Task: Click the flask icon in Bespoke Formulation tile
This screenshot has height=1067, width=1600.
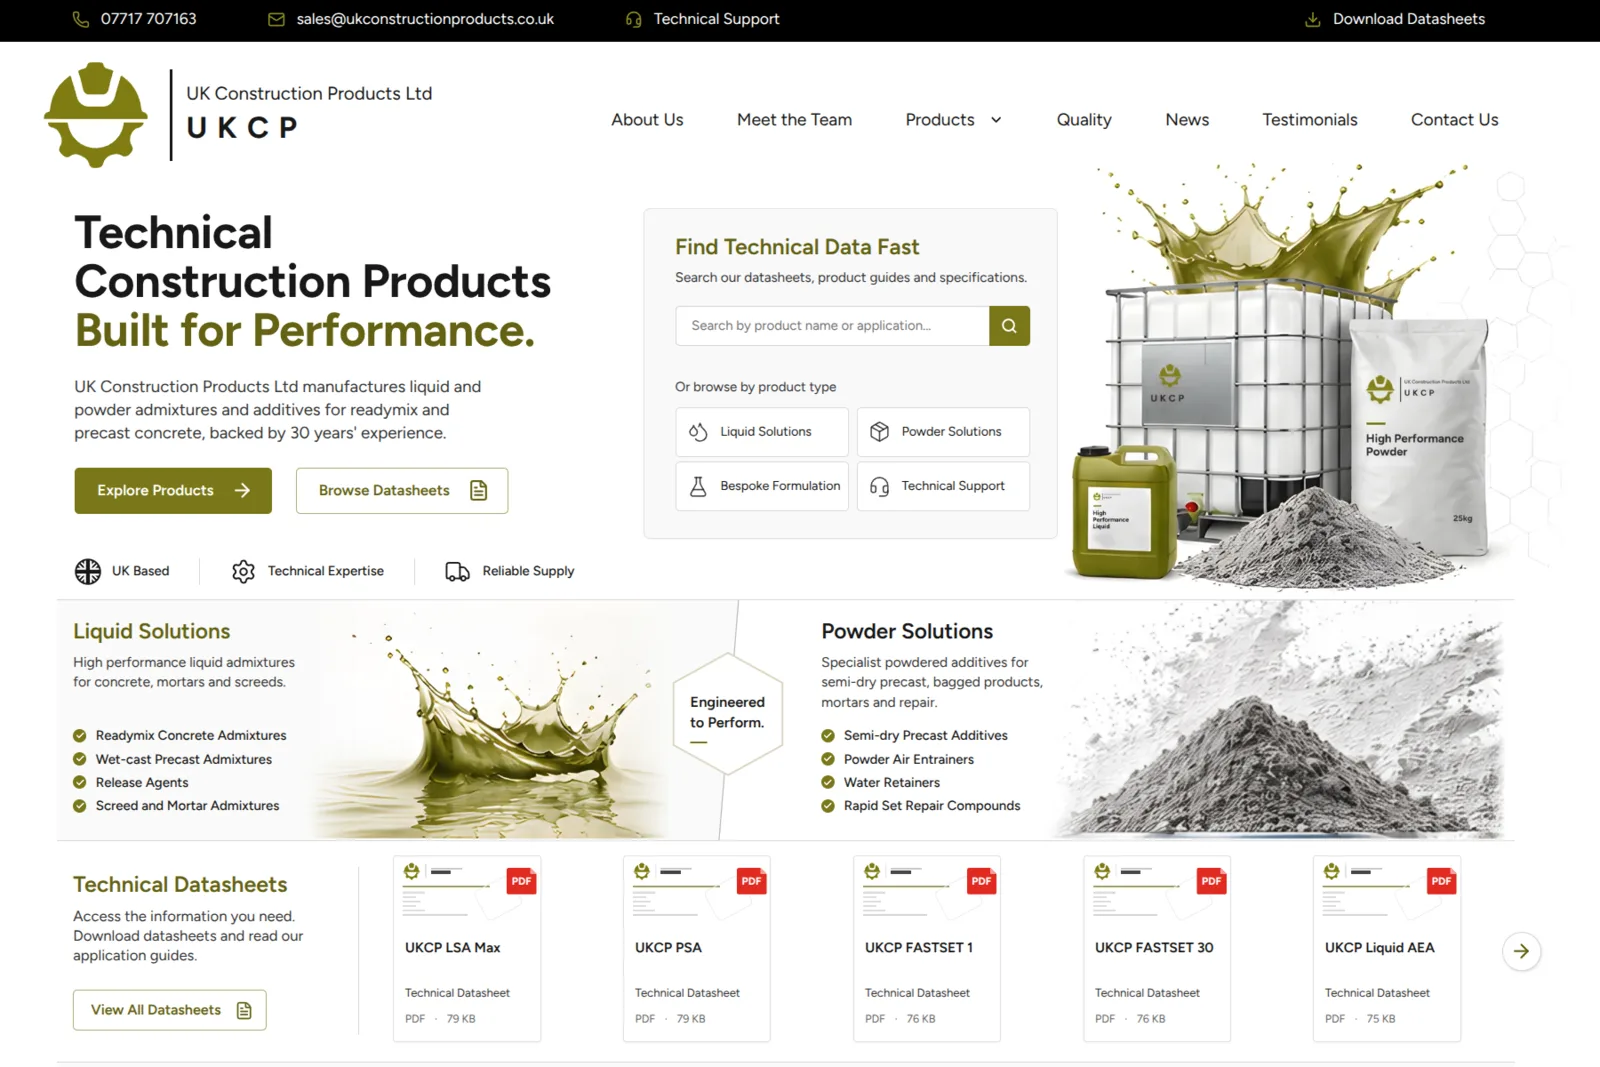Action: tap(698, 486)
